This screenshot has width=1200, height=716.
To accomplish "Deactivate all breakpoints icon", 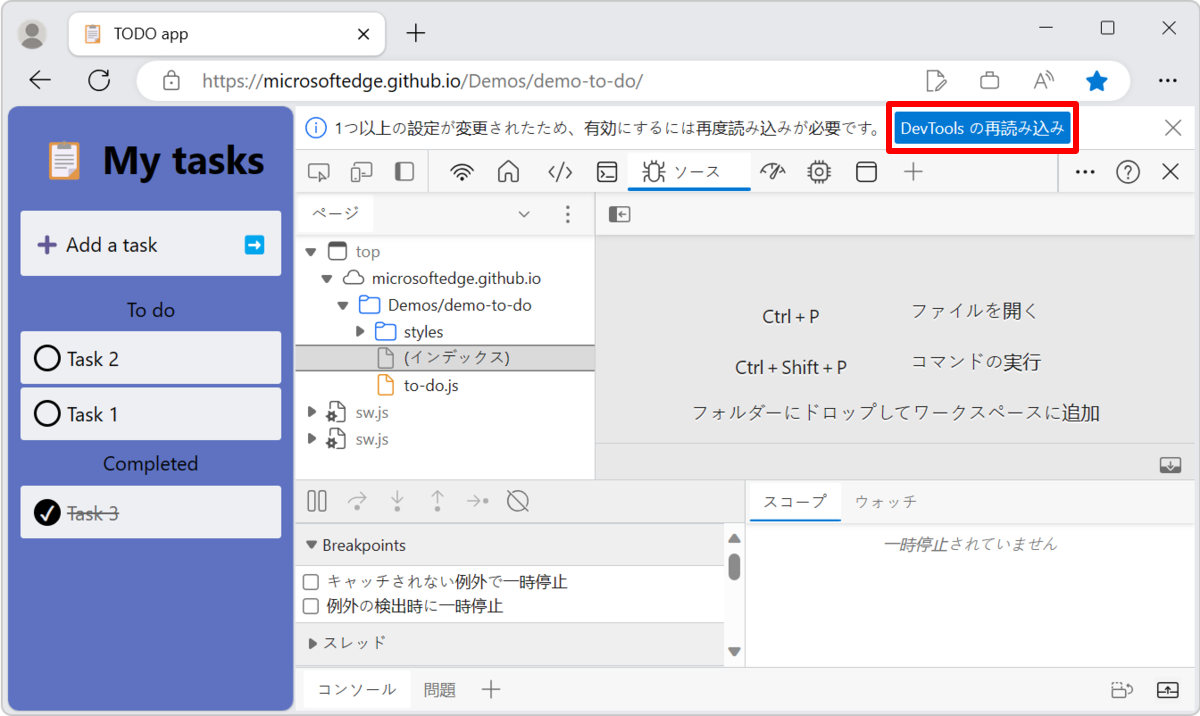I will 517,500.
